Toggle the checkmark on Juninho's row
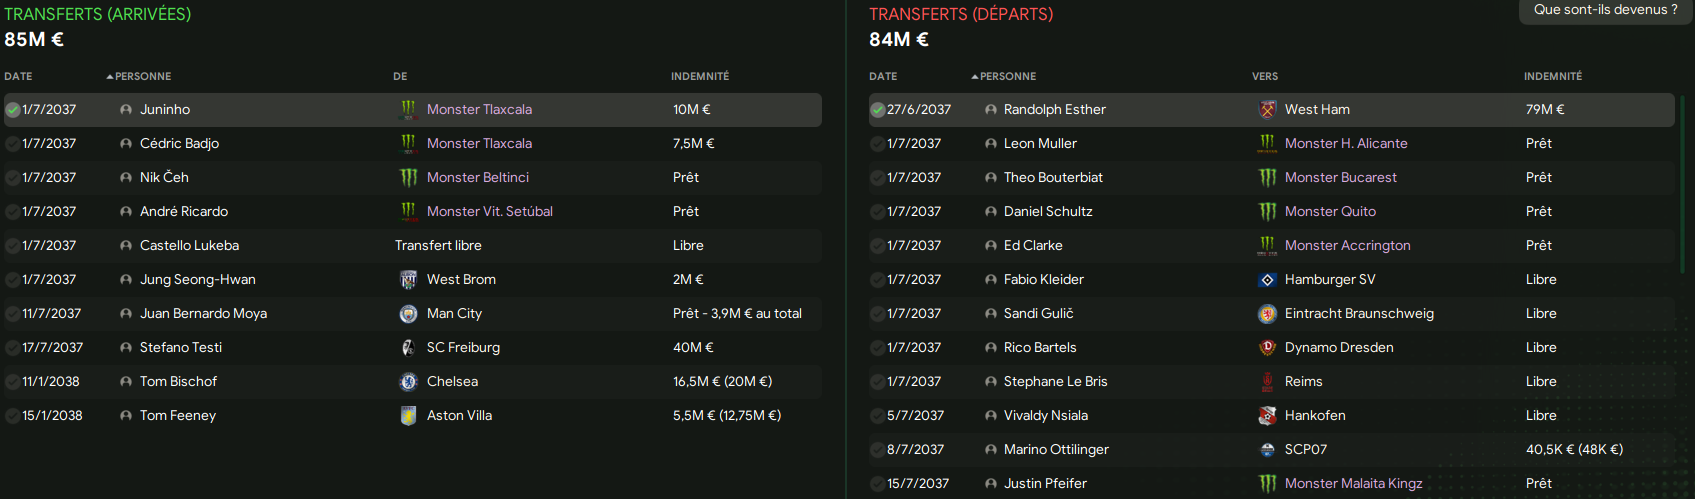This screenshot has width=1695, height=499. (13, 110)
